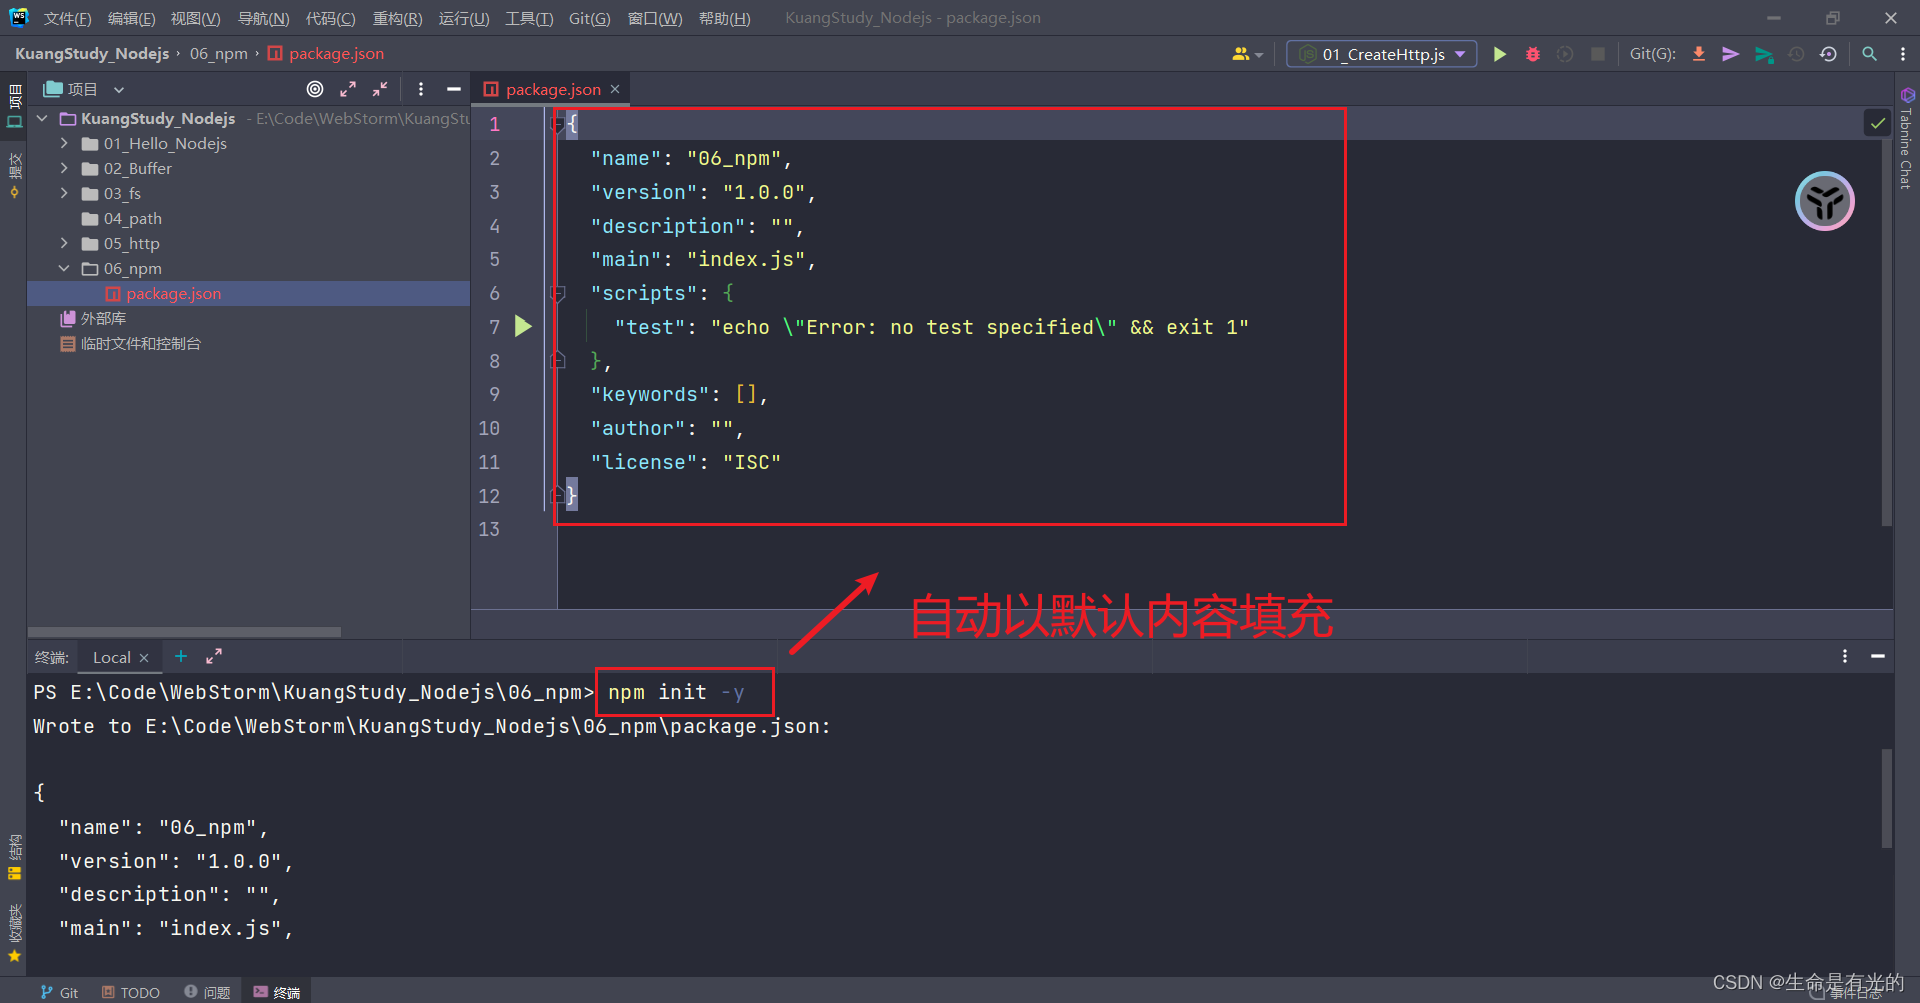Expand the 02_Buffer folder
This screenshot has width=1920, height=1003.
[x=64, y=168]
